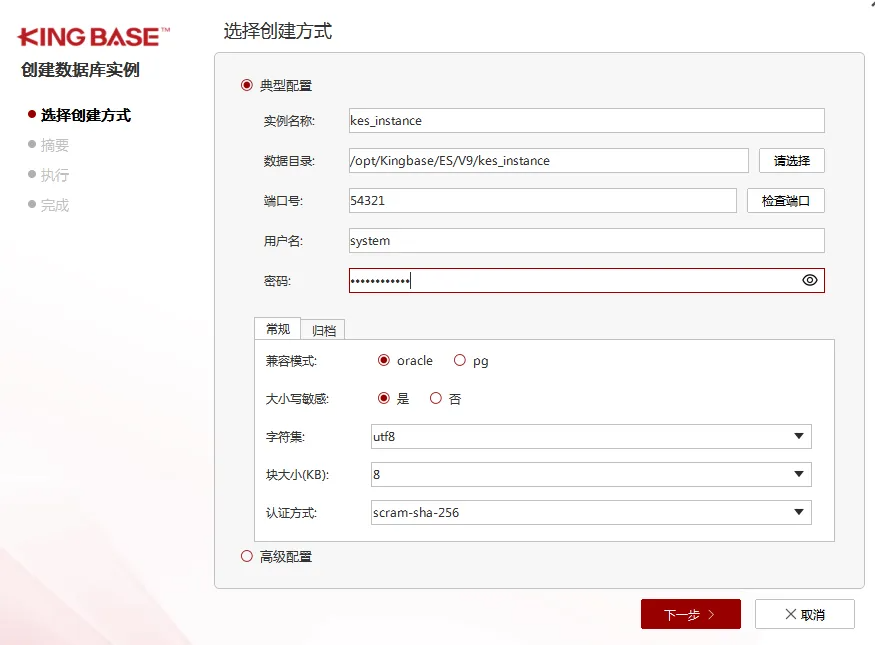
Task: Proceed with the 下一步 button
Action: (690, 614)
